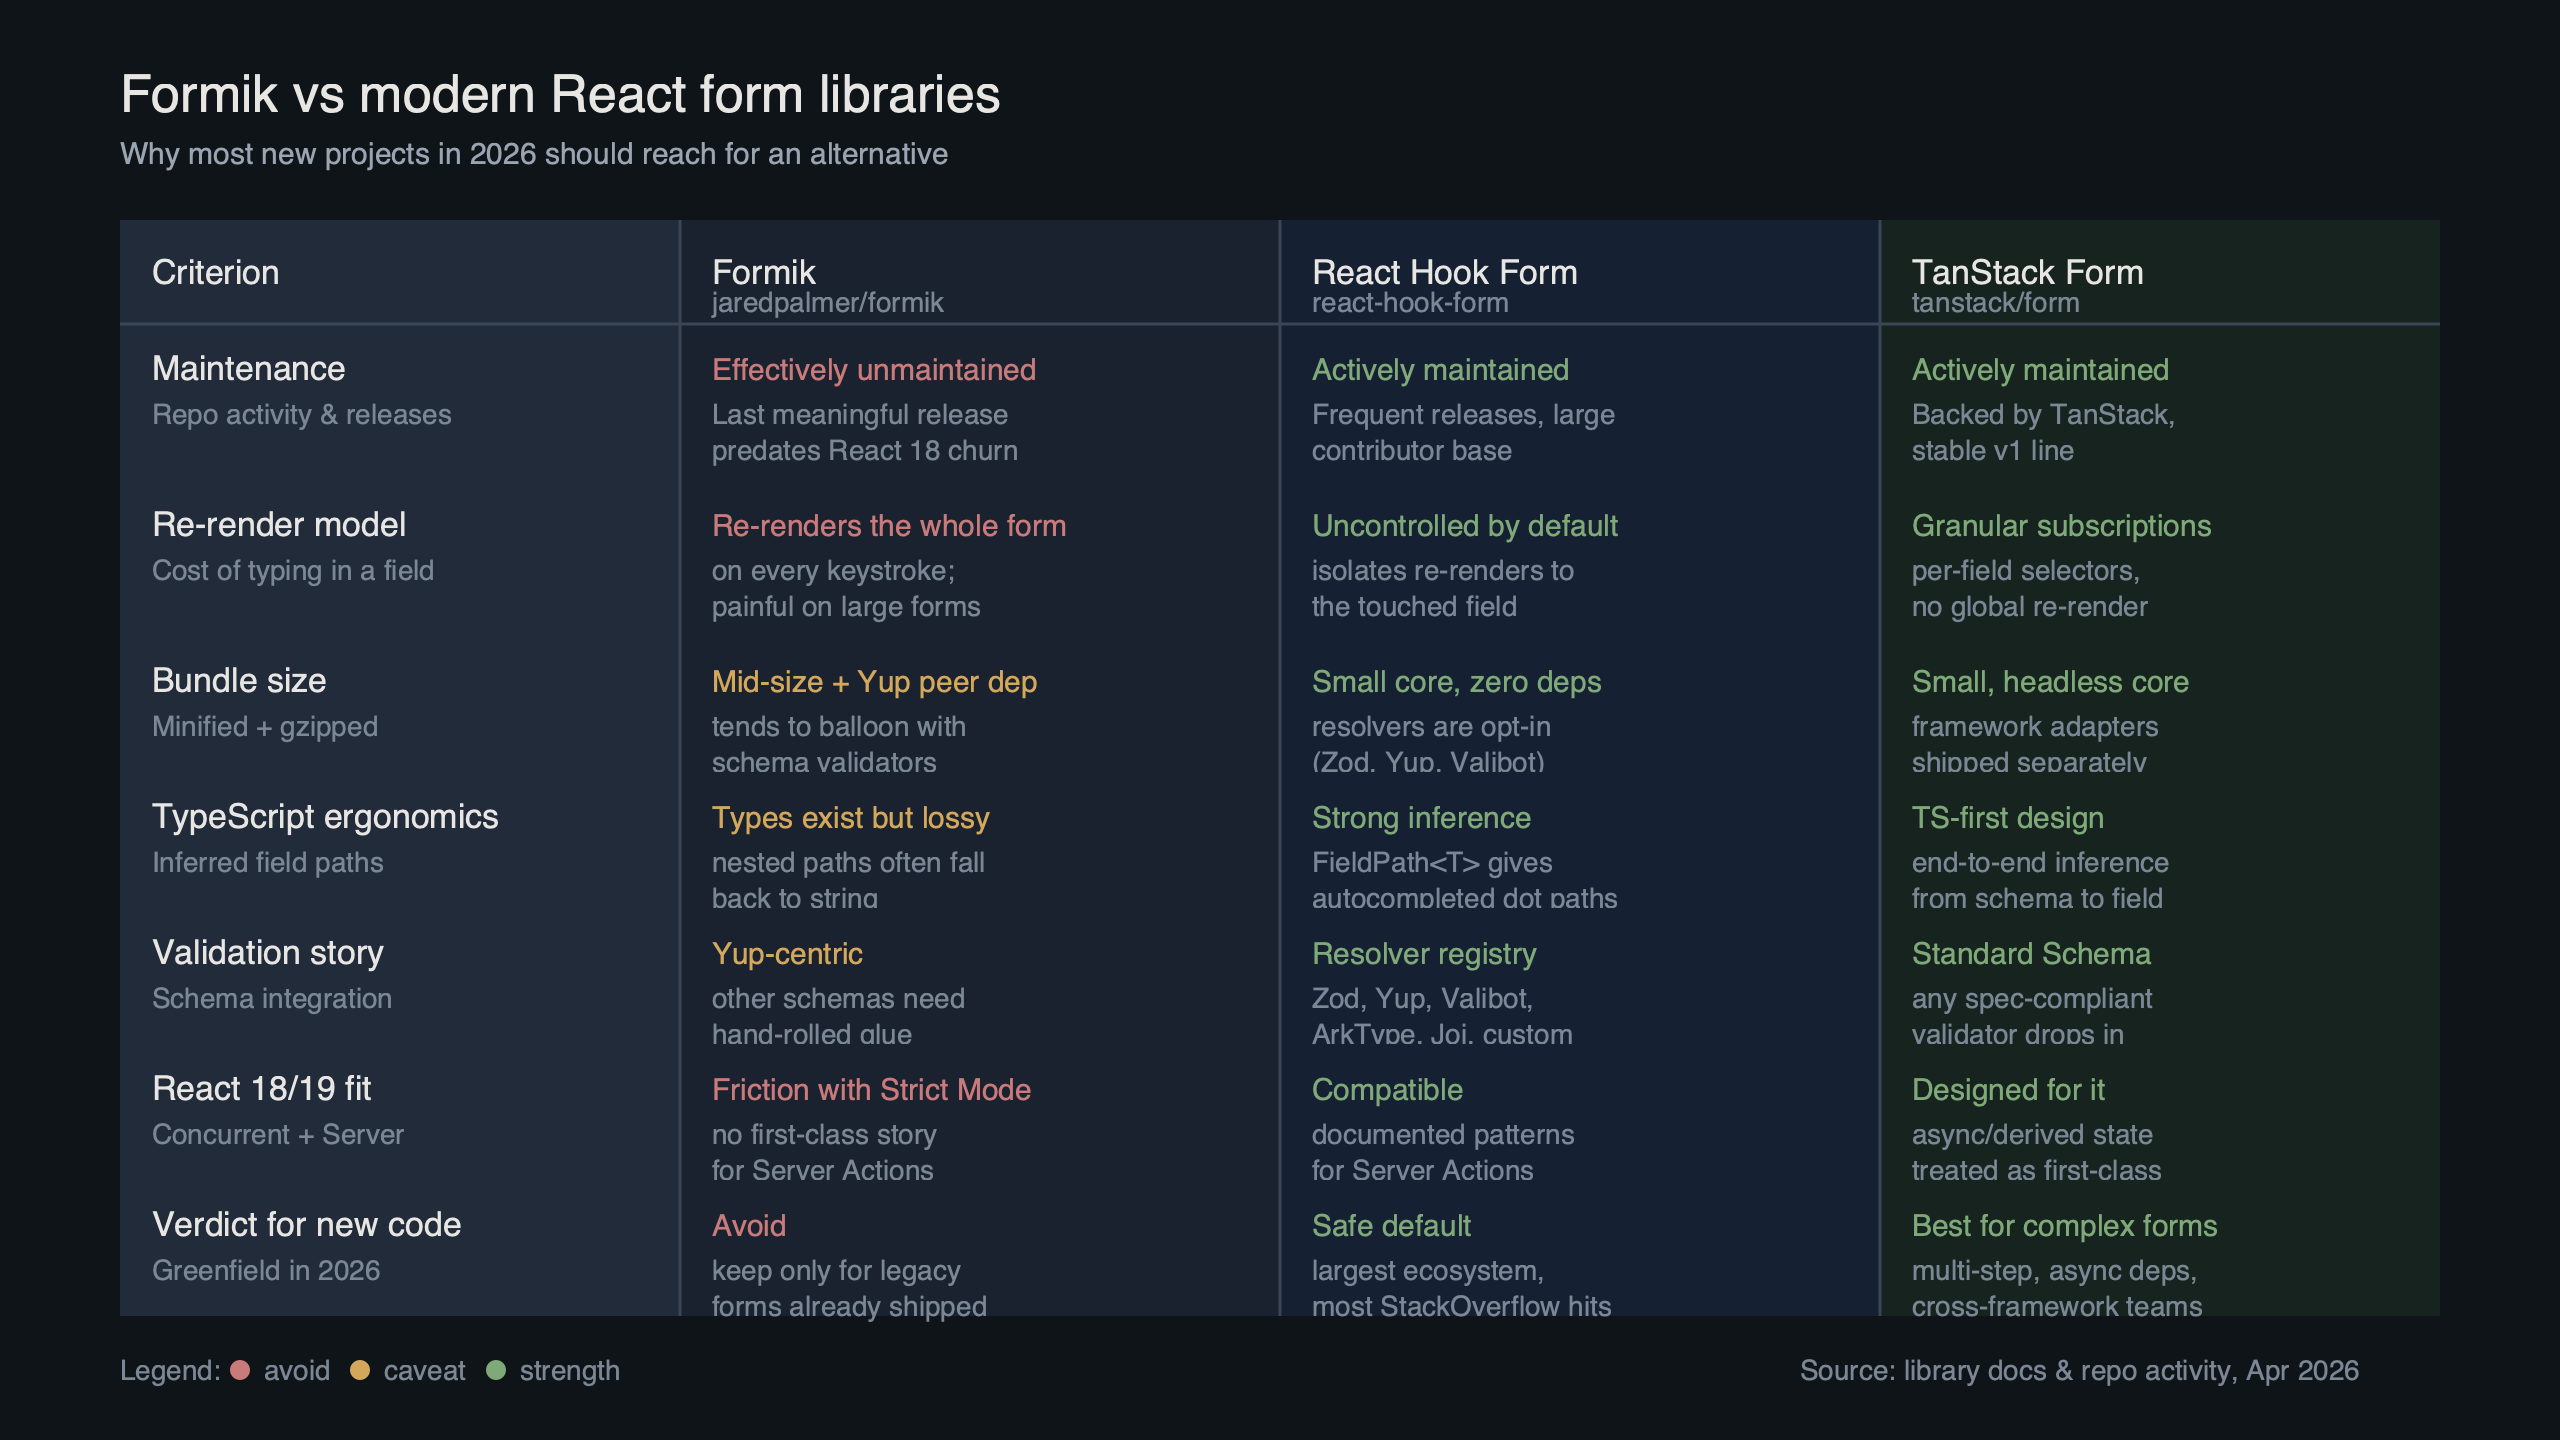2560x1440 pixels.
Task: Click the red avoid legend dot
Action: [x=240, y=1370]
